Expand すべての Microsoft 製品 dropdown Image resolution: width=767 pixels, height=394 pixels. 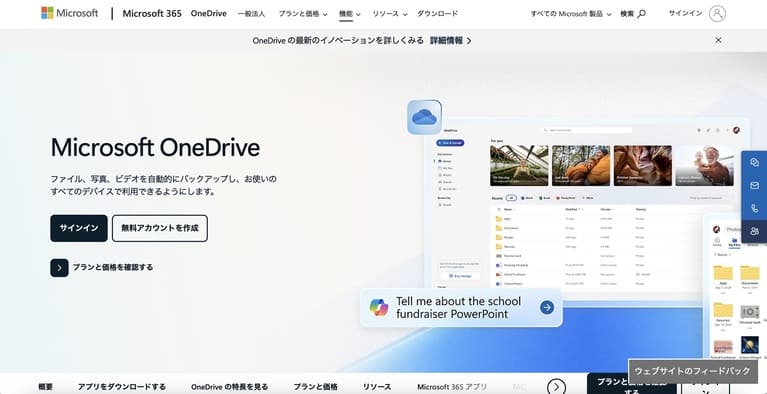click(x=571, y=14)
